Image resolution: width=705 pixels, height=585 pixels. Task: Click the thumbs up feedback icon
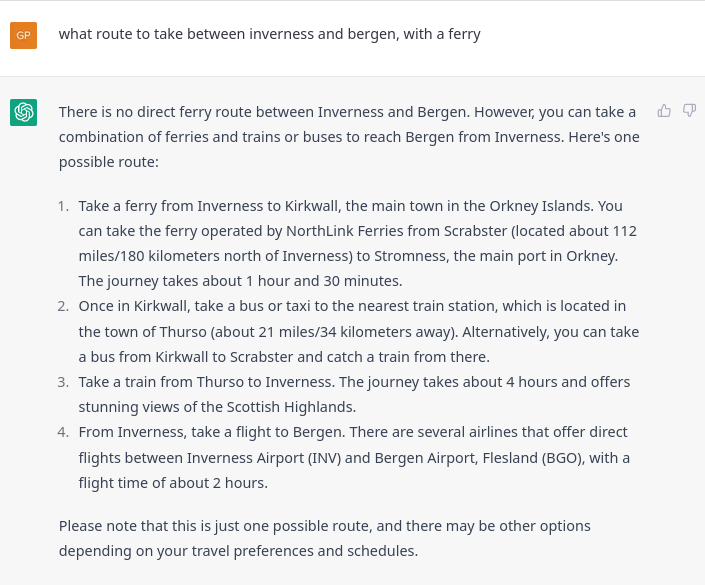tap(664, 110)
